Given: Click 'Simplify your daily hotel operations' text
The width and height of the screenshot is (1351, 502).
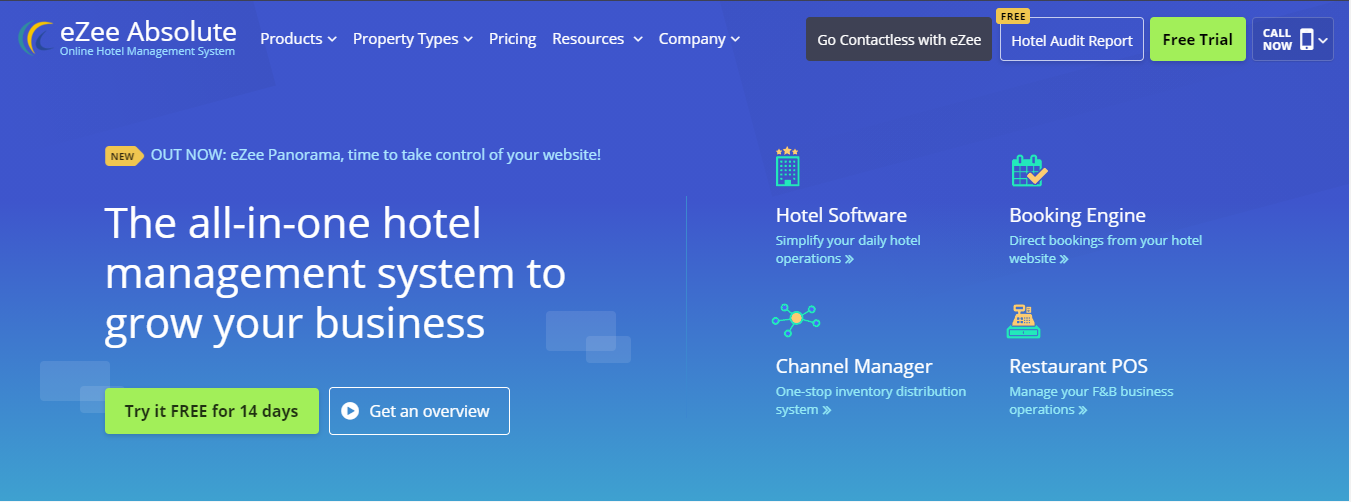Looking at the screenshot, I should [848, 250].
